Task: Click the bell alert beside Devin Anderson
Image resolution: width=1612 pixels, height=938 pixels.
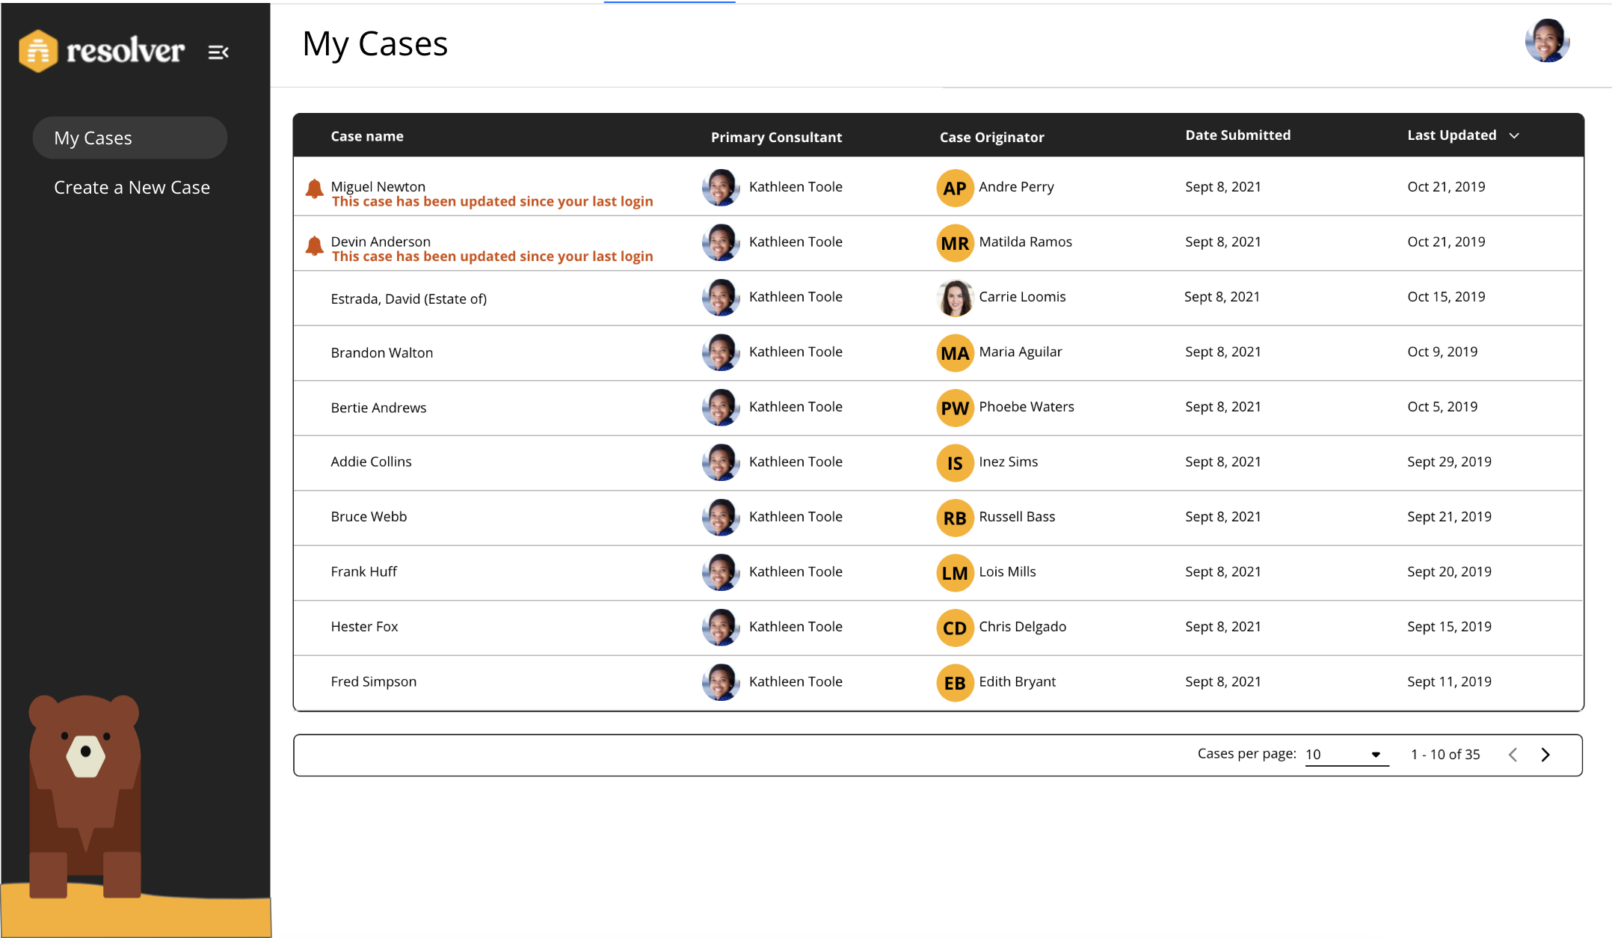Action: (314, 245)
